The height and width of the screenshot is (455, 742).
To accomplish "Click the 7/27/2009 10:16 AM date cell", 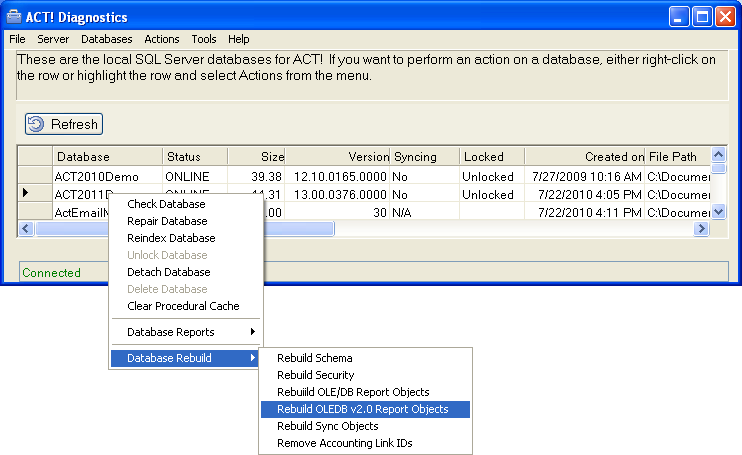I will tap(585, 176).
